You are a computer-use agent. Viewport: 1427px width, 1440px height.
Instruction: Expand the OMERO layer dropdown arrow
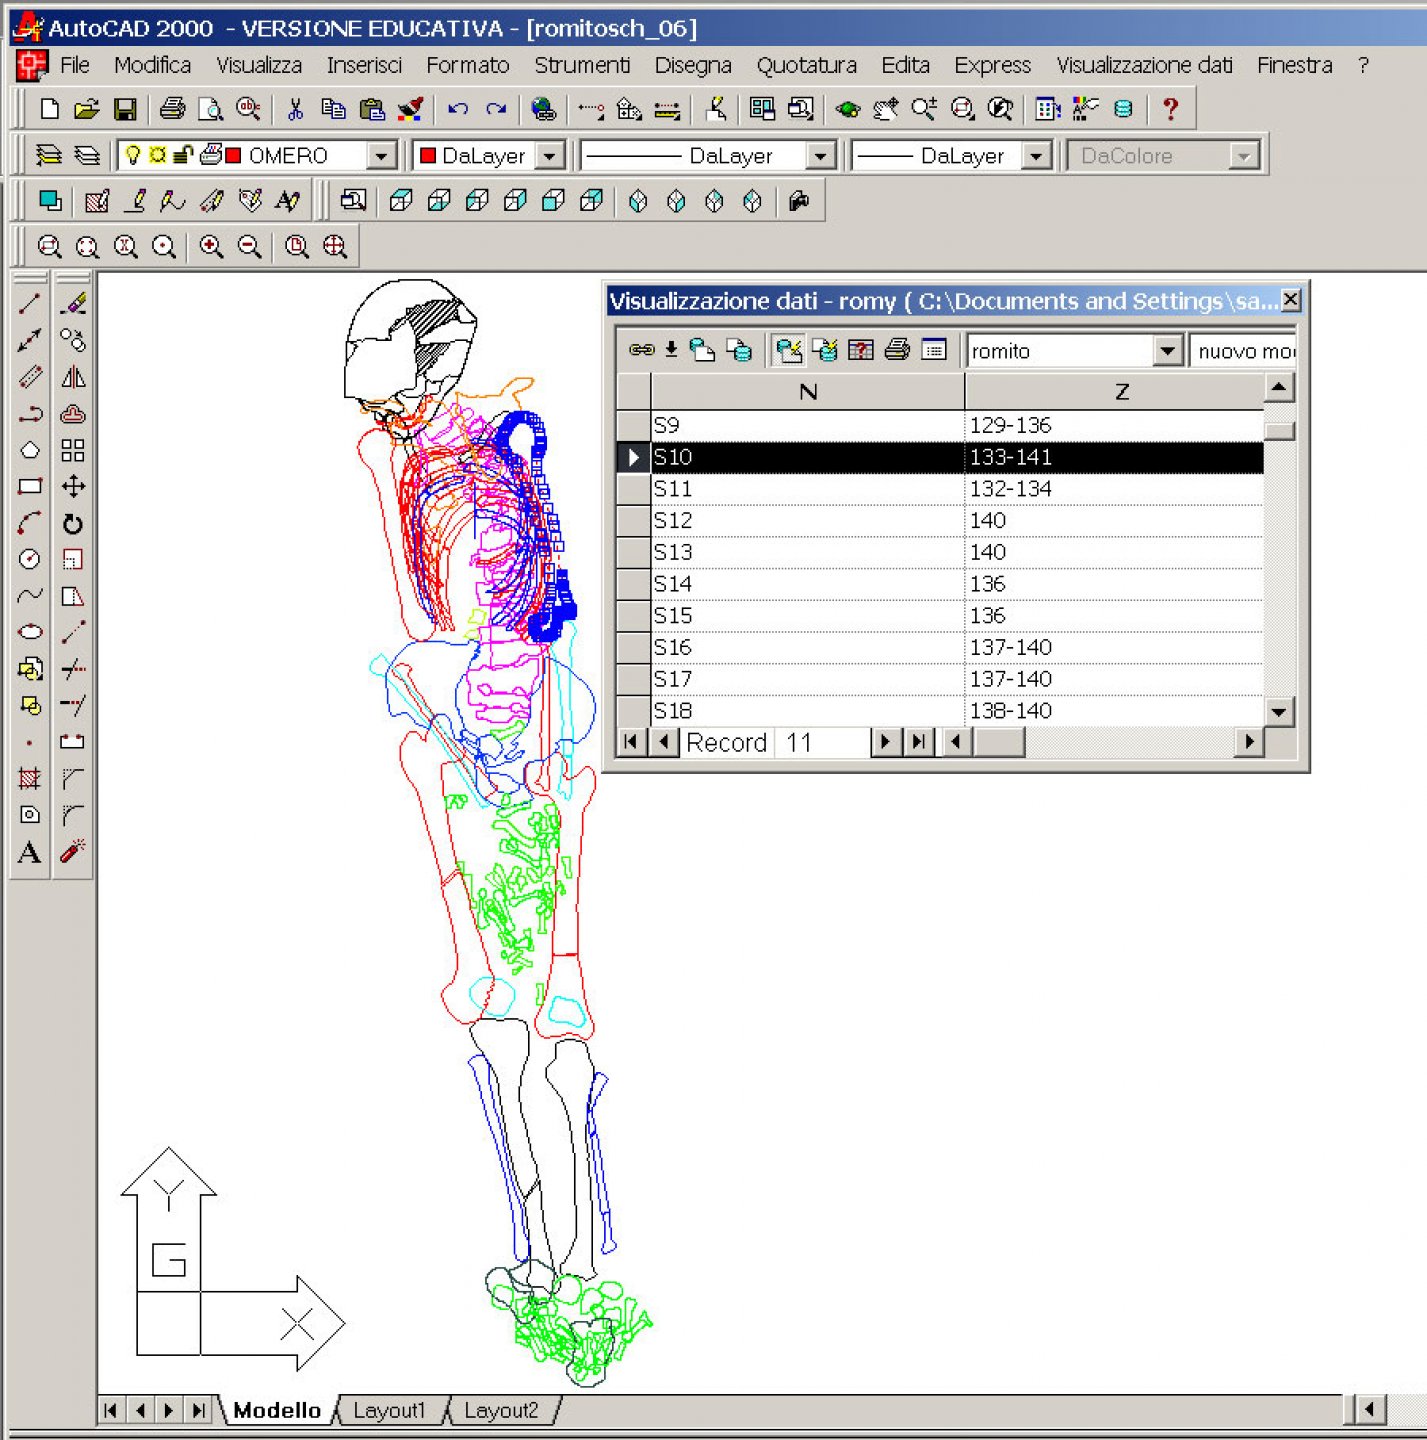click(381, 156)
